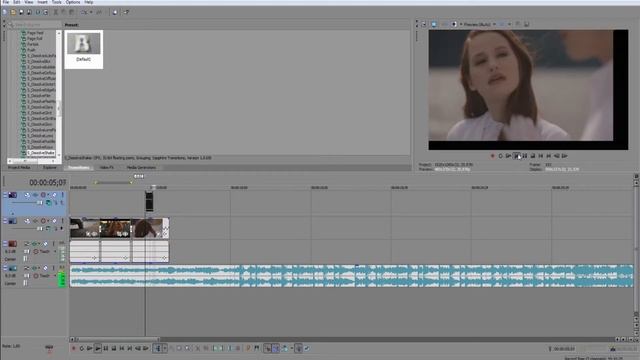Image resolution: width=640 pixels, height=360 pixels.
Task: Click Go to Start under the preview
Action: [541, 156]
